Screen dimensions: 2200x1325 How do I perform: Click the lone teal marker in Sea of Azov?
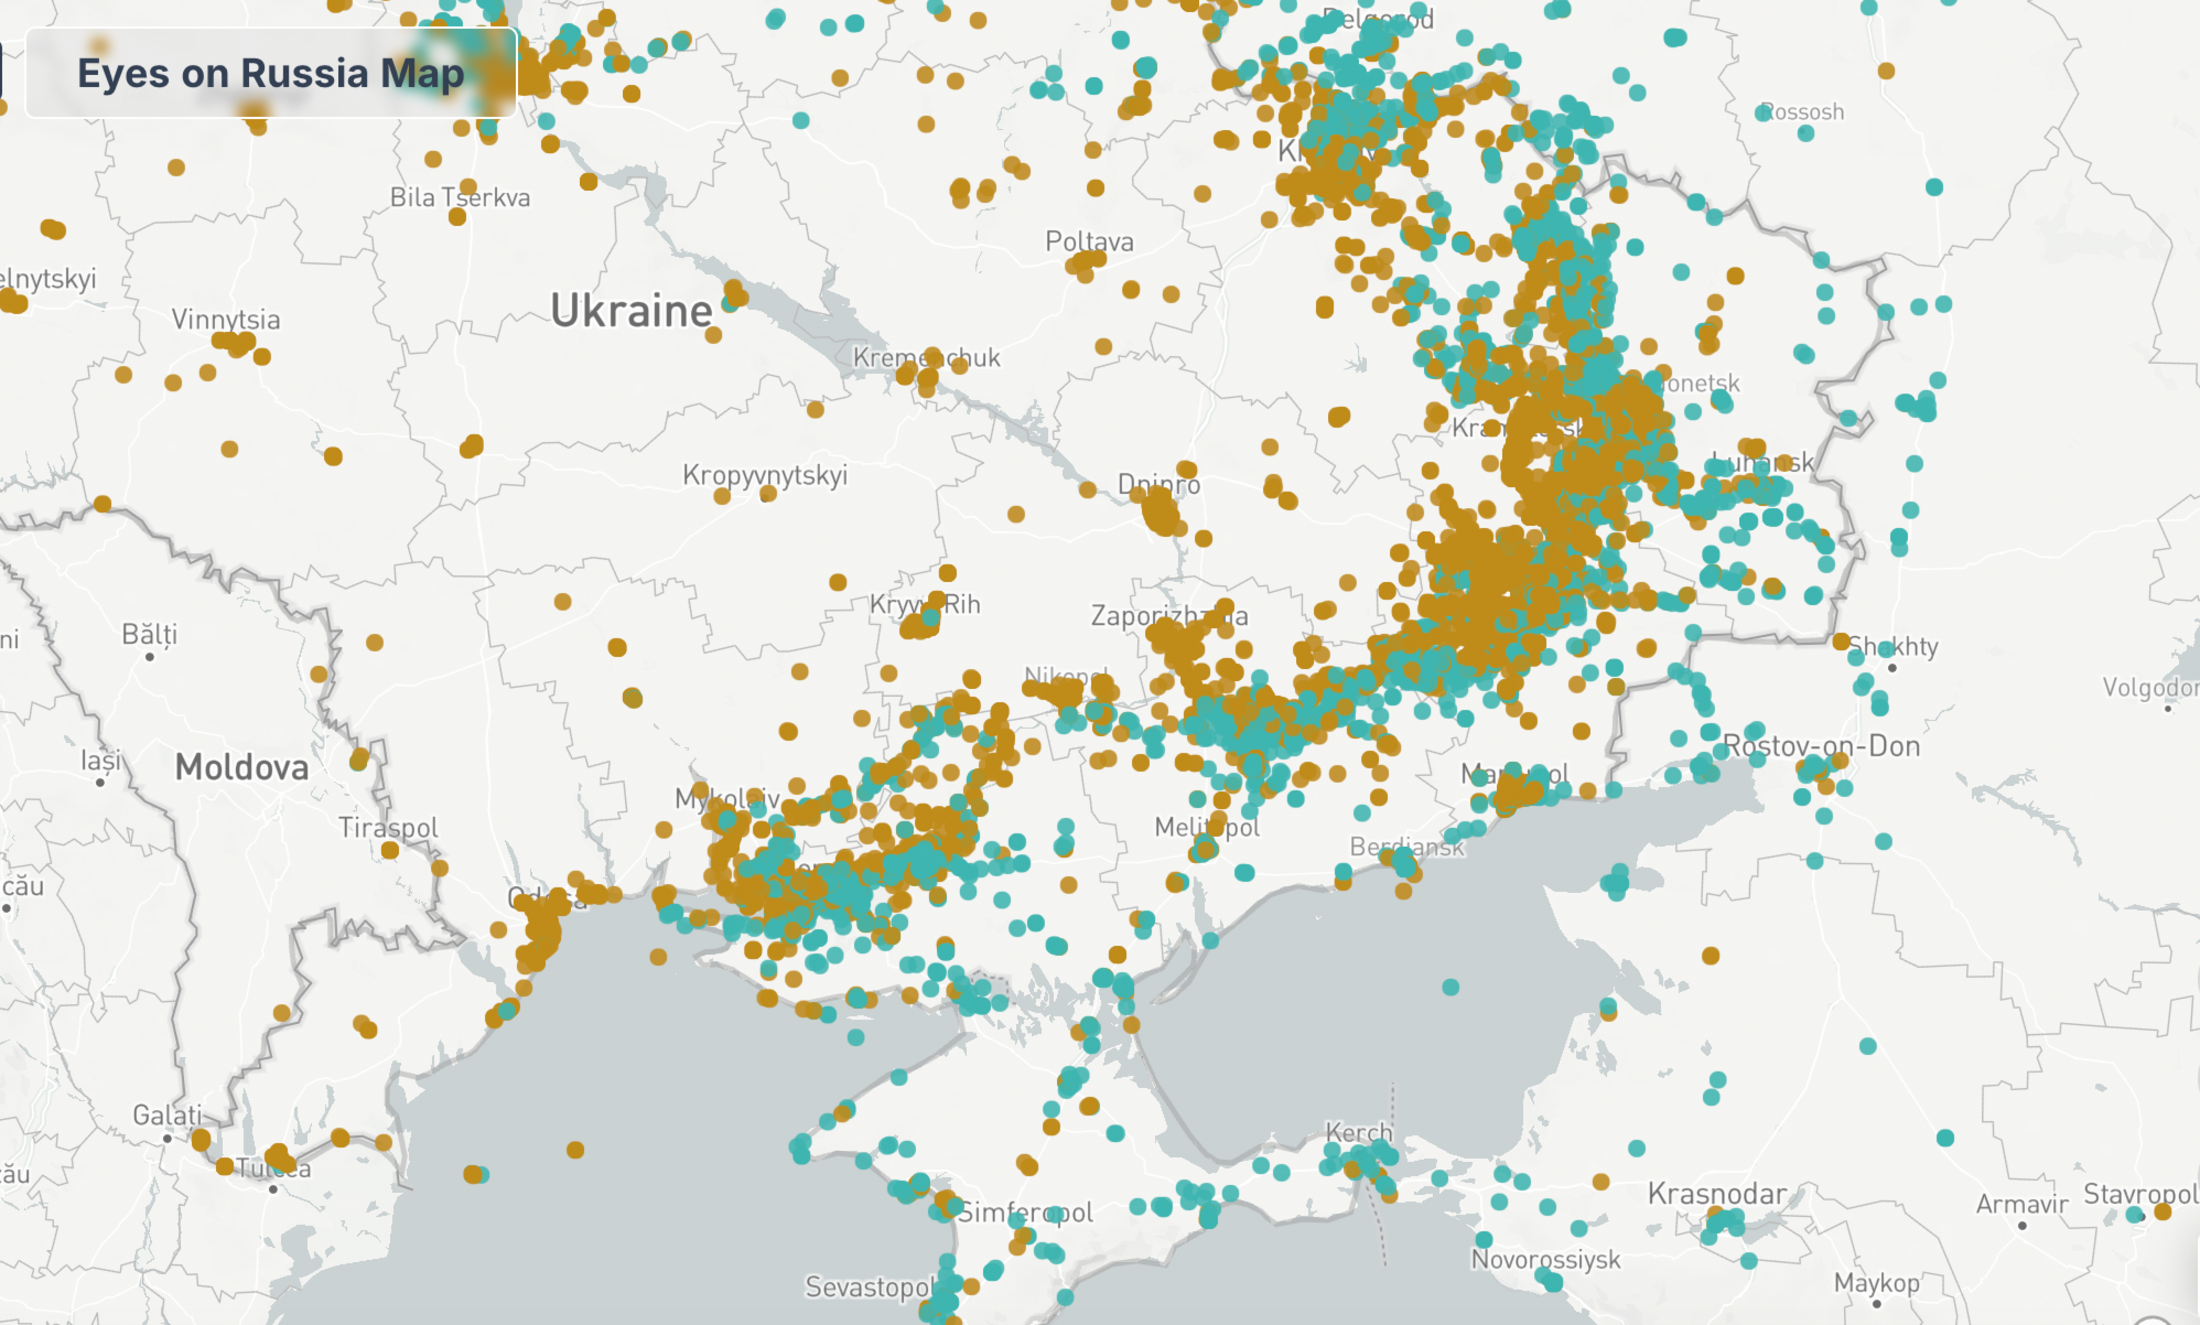pyautogui.click(x=1450, y=987)
